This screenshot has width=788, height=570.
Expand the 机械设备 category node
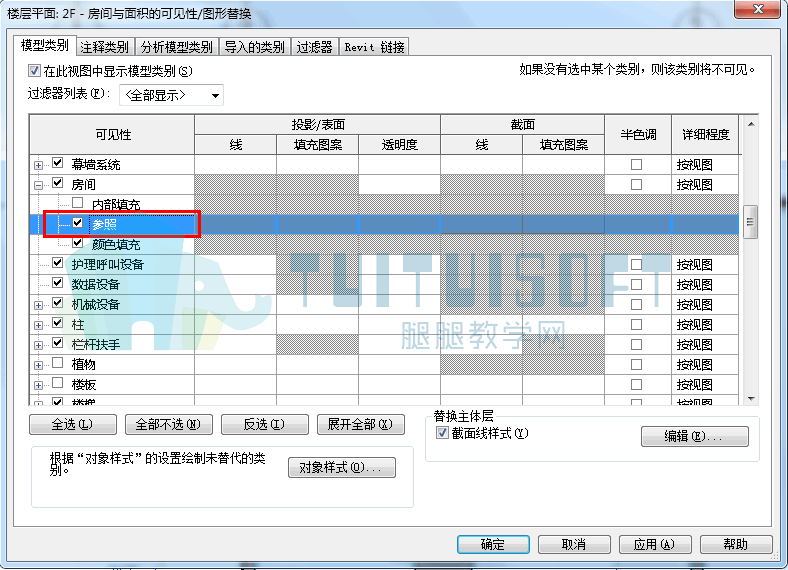pyautogui.click(x=38, y=306)
